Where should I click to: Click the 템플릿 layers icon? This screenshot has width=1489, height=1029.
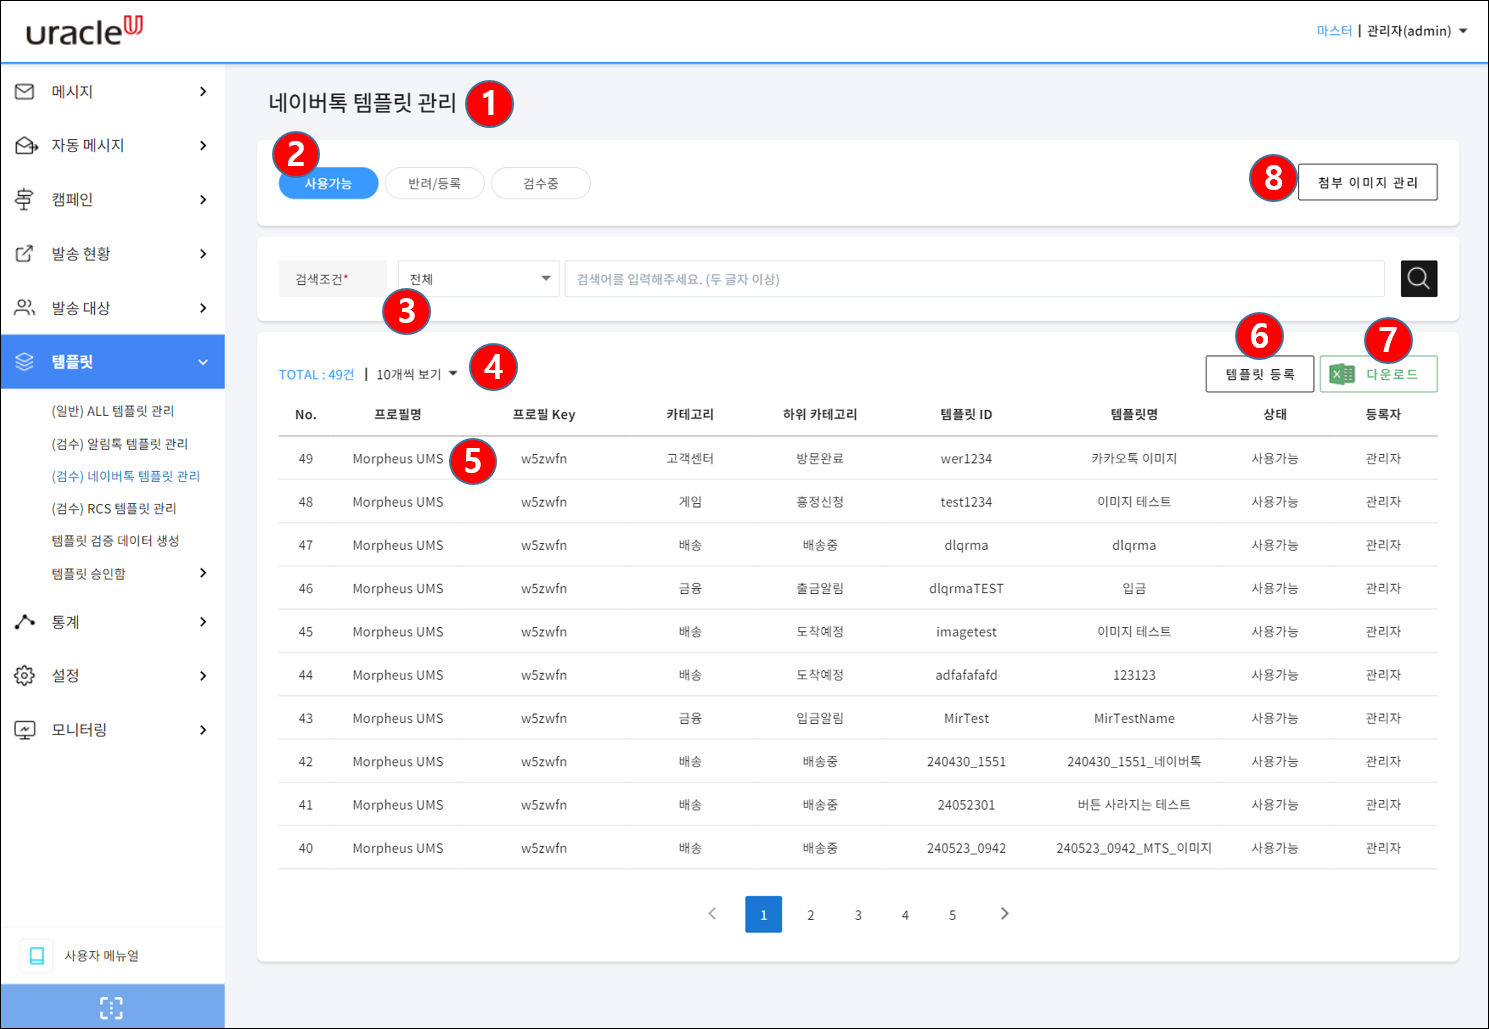[x=25, y=362]
